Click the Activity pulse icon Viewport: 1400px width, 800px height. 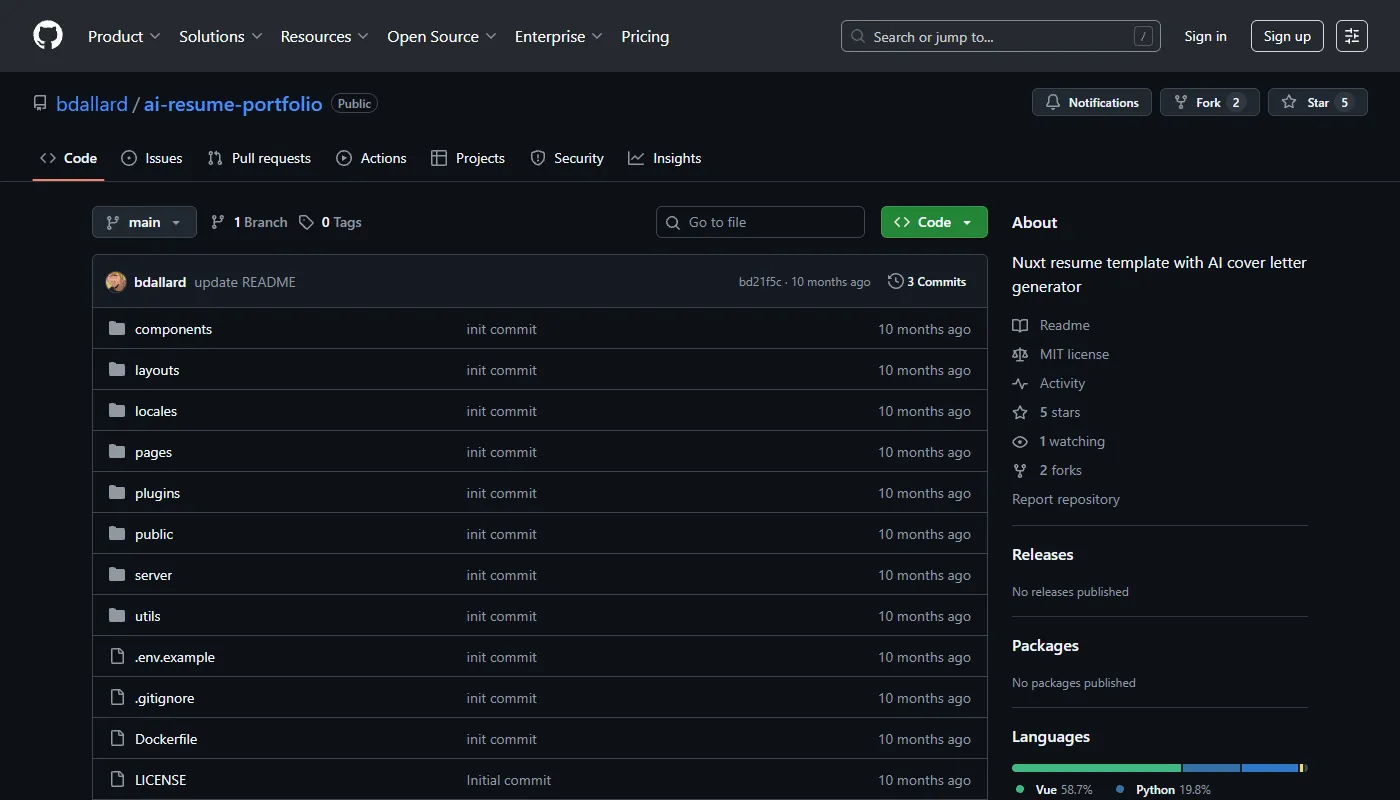pos(1020,383)
